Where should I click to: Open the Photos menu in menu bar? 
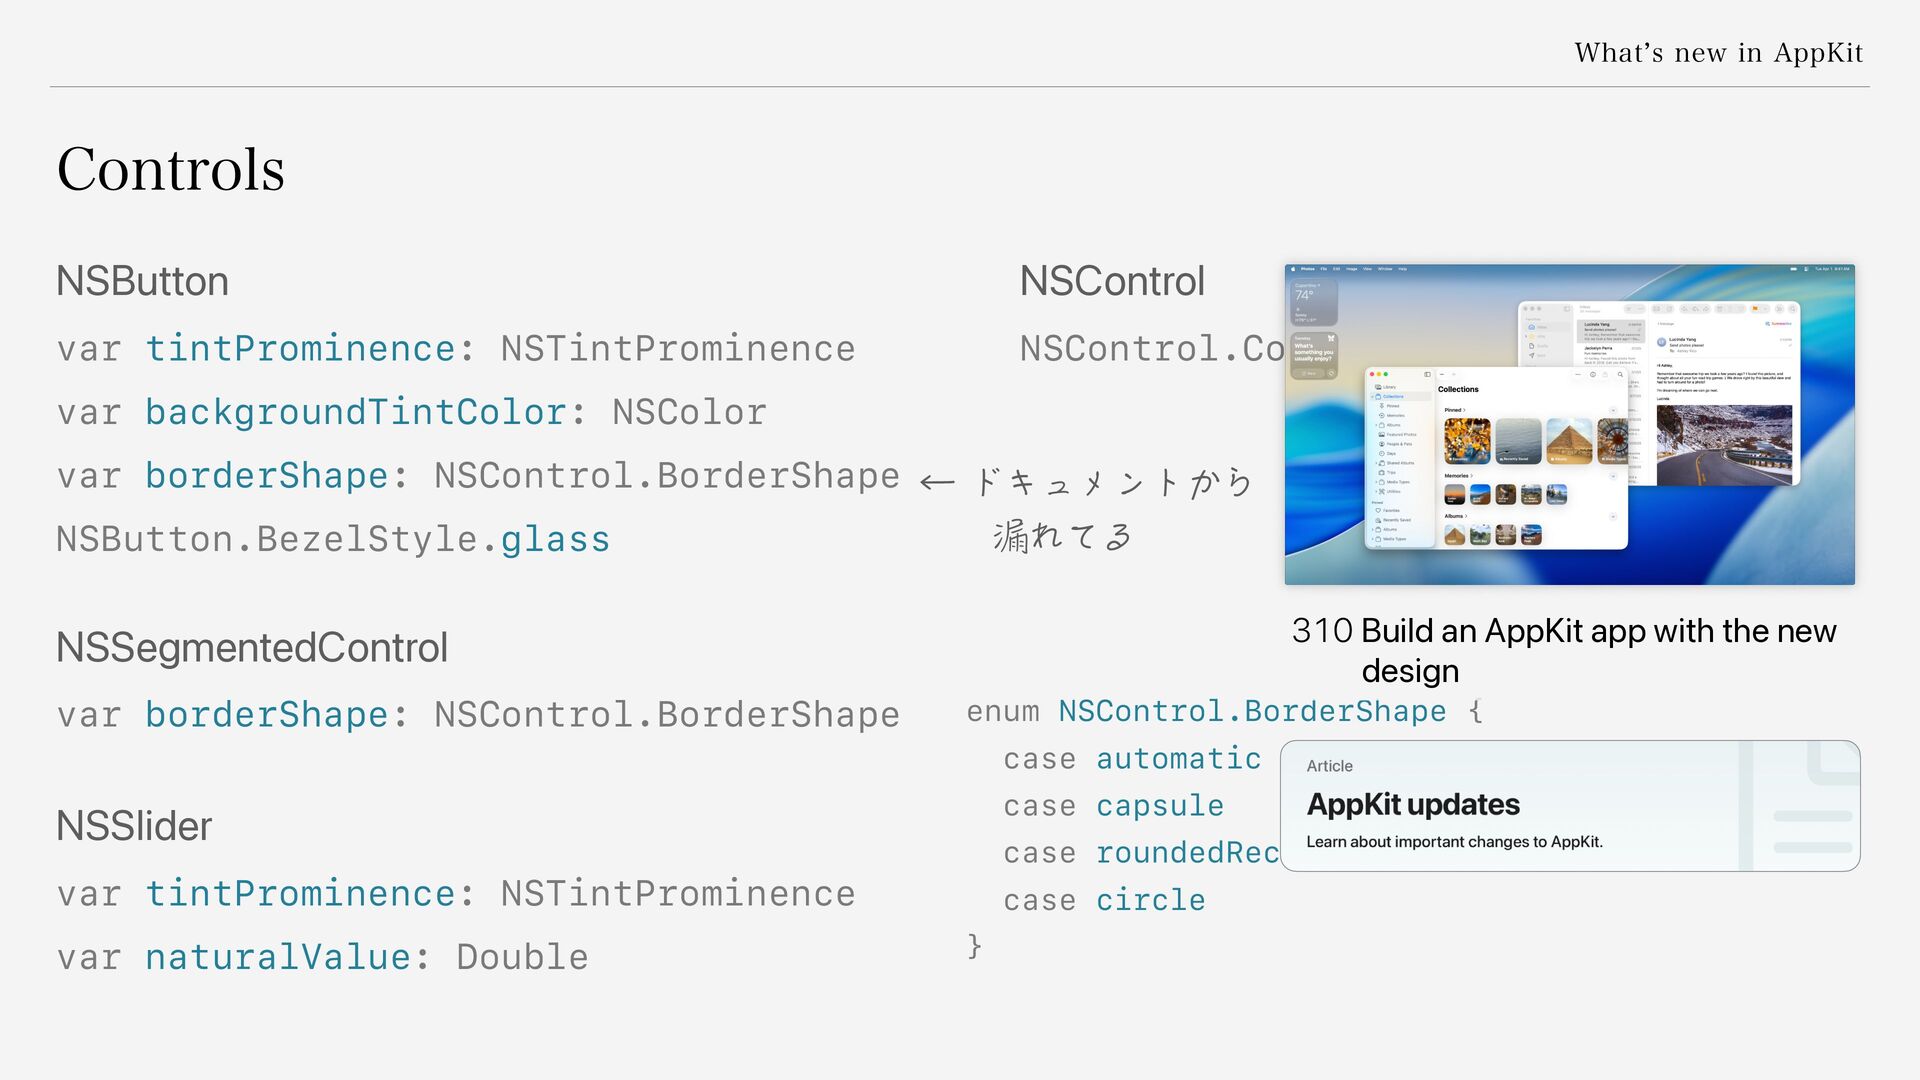(1308, 269)
